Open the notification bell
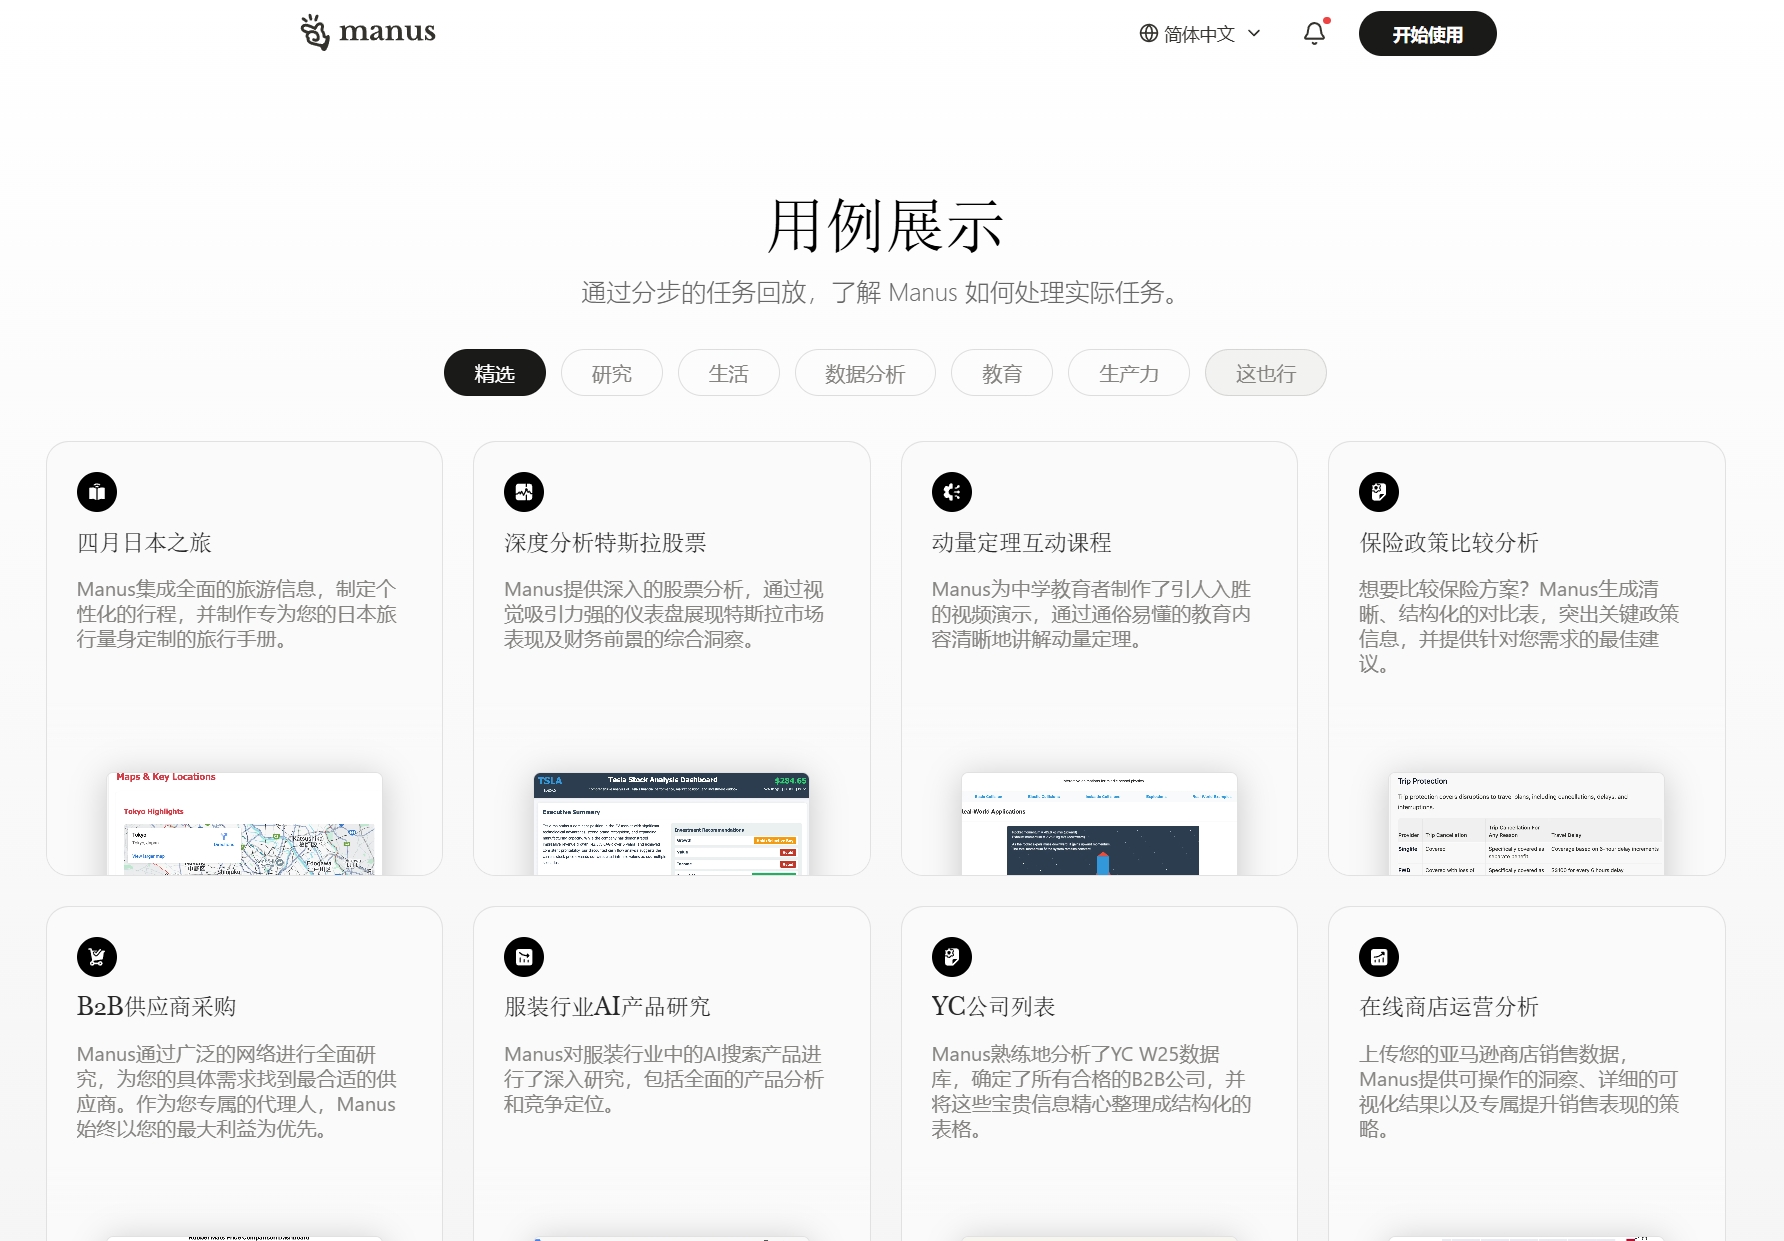This screenshot has width=1784, height=1241. click(x=1315, y=33)
